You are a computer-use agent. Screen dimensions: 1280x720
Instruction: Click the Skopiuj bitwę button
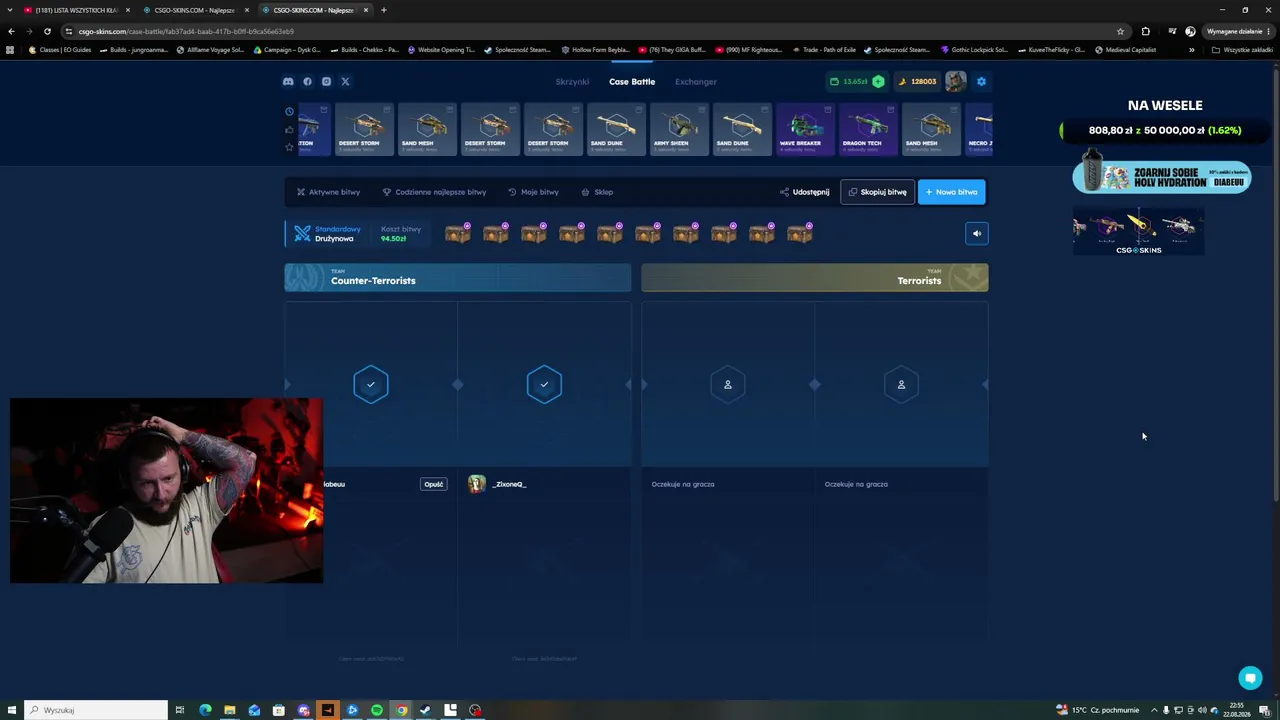point(877,192)
